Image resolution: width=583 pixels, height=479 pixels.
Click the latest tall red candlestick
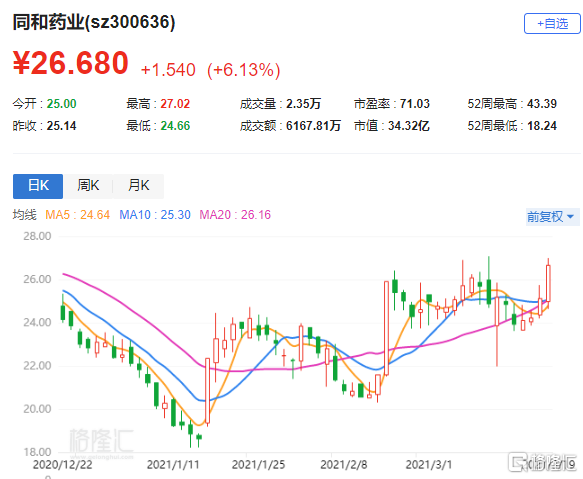click(x=548, y=283)
